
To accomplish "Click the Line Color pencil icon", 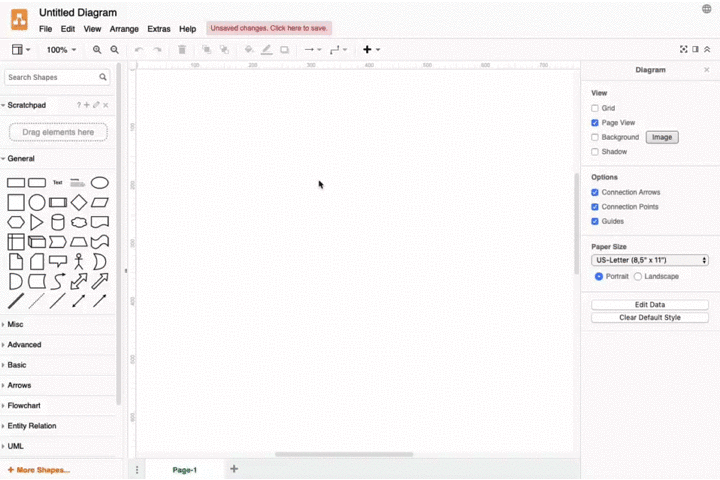I will pos(266,50).
